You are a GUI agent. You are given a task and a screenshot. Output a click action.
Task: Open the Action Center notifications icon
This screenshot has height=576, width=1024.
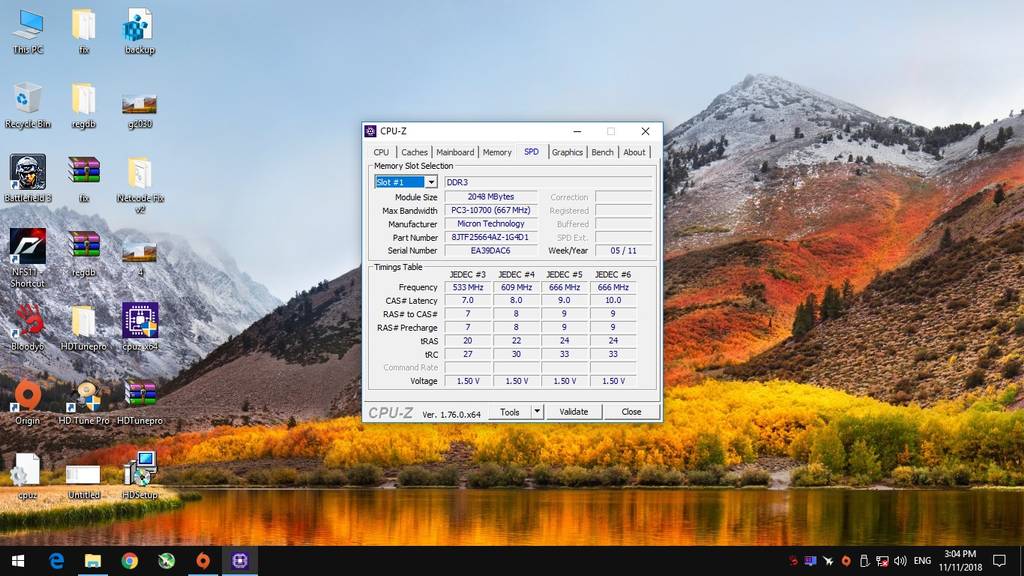point(999,560)
